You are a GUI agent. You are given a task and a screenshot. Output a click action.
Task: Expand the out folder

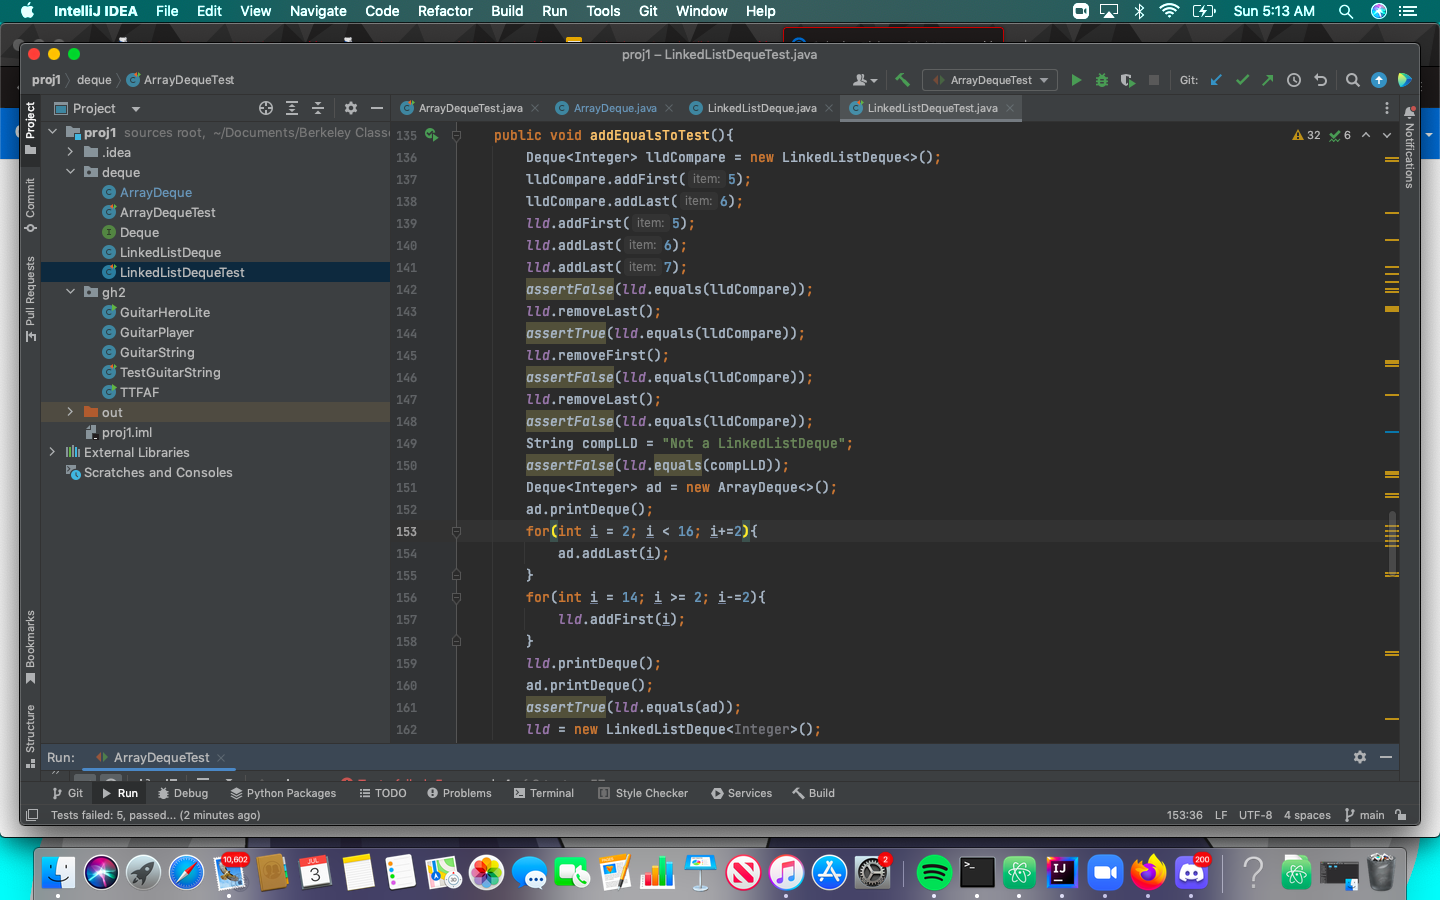(70, 412)
